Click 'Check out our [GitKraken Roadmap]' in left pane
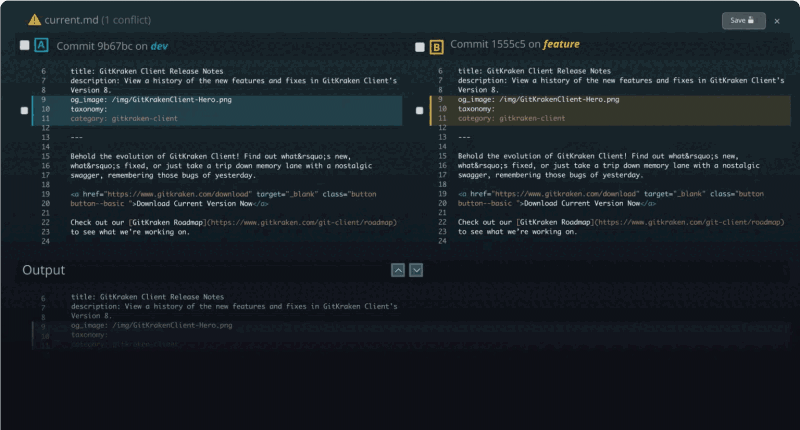This screenshot has width=800, height=430. click(138, 222)
